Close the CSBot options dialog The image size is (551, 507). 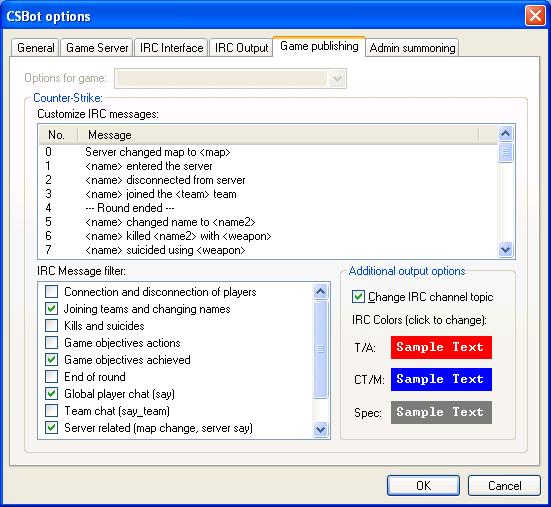coord(535,16)
